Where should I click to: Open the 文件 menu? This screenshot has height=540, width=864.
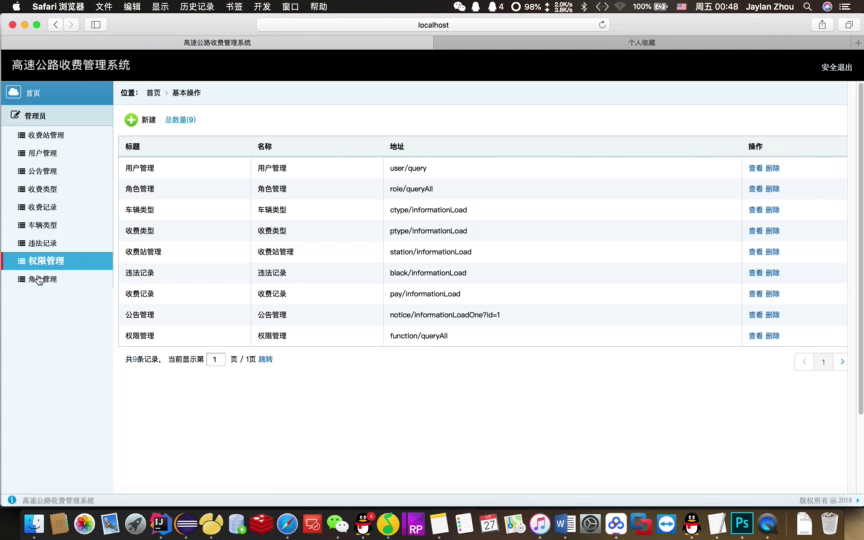104,7
